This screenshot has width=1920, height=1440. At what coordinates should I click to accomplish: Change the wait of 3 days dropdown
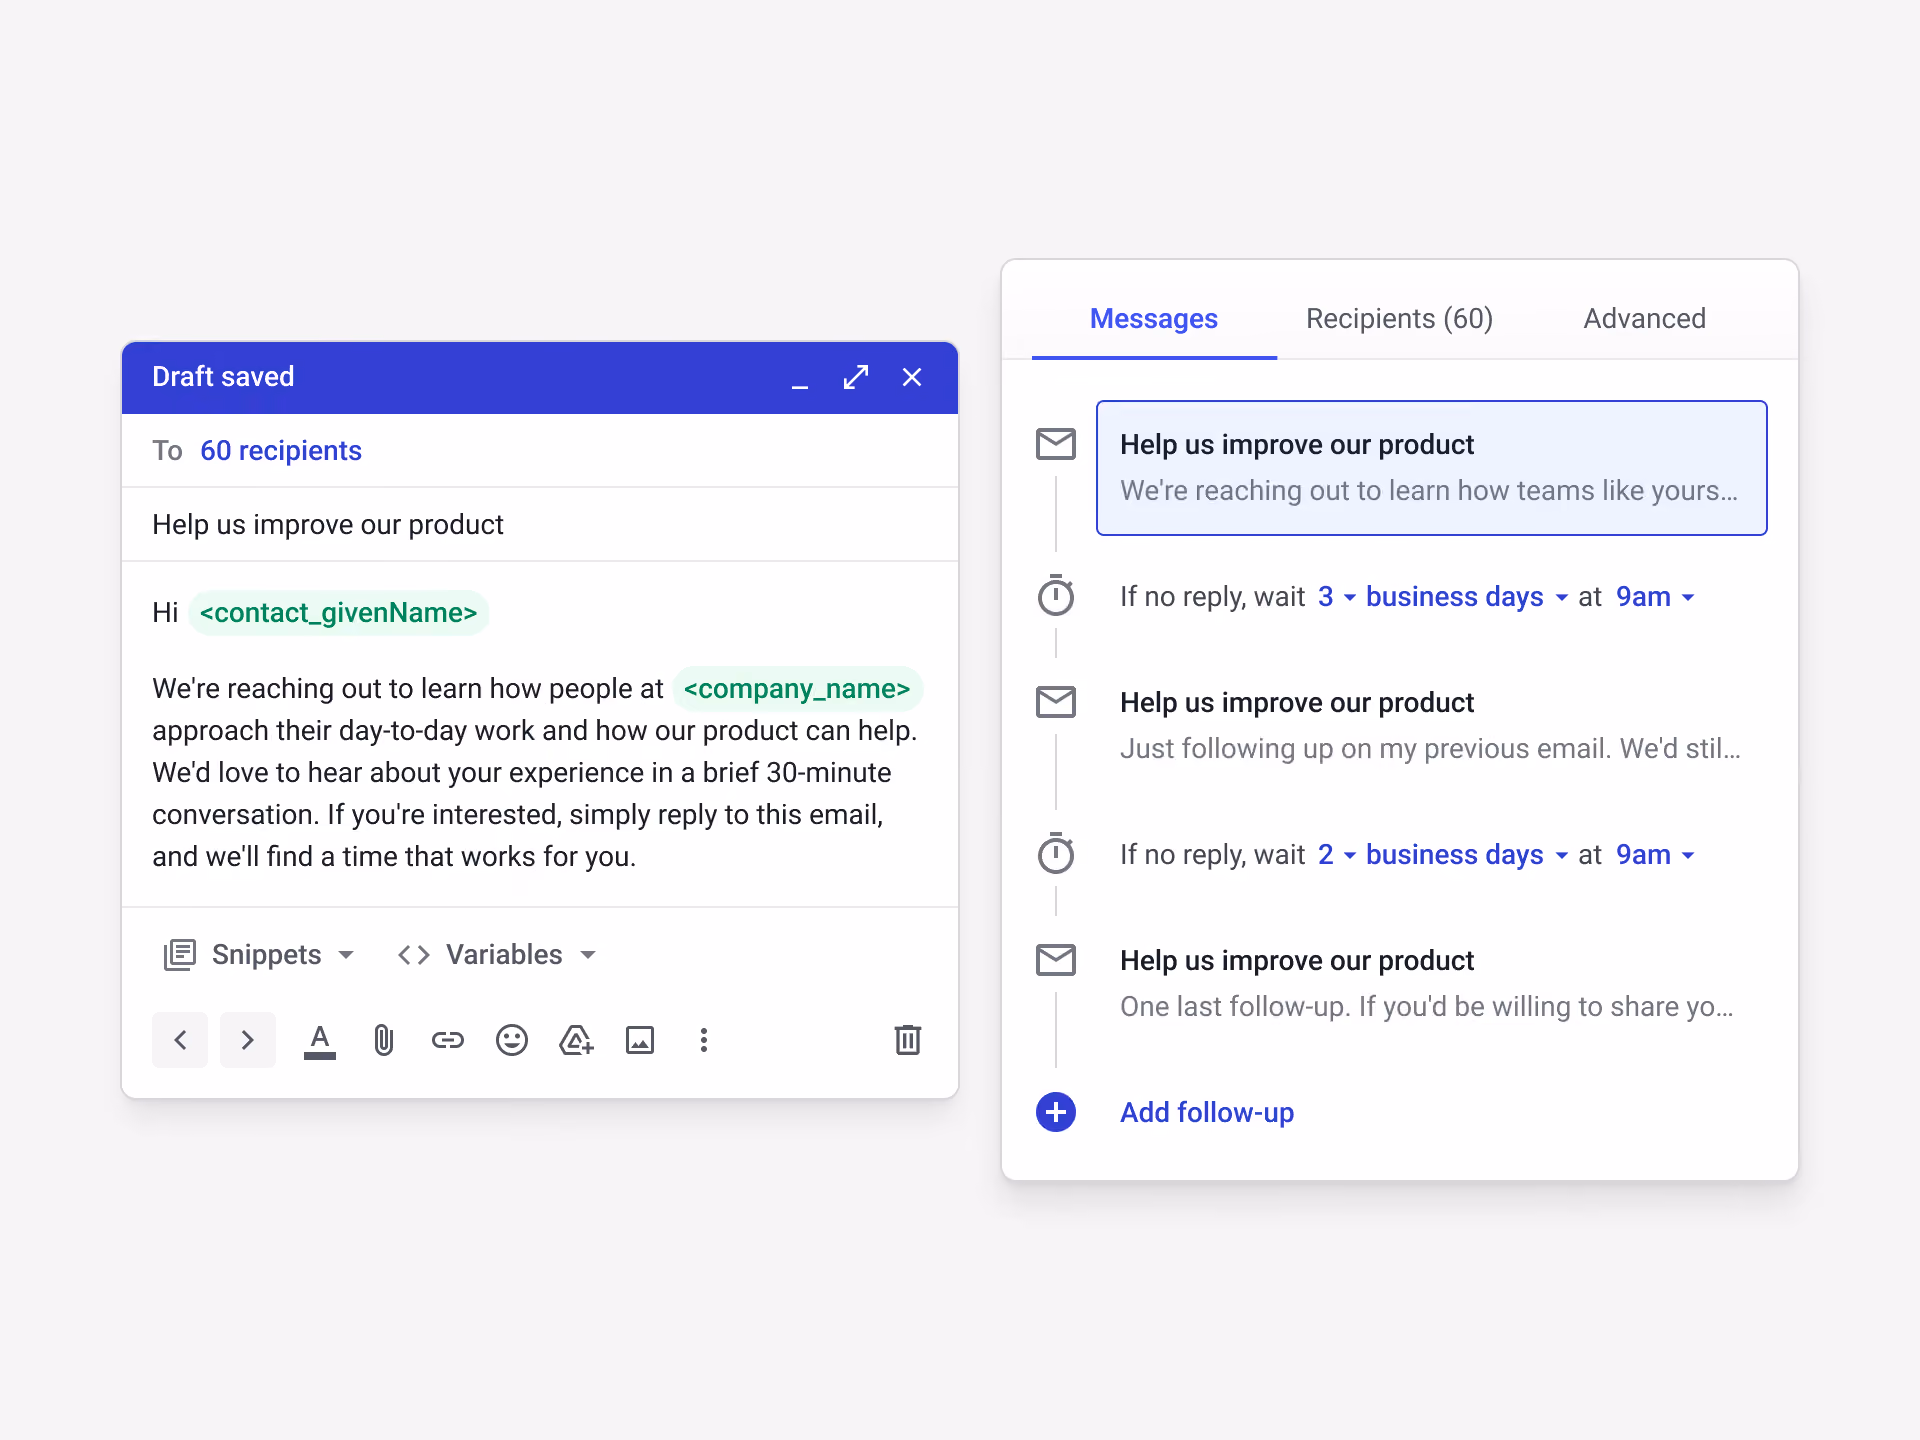1337,597
